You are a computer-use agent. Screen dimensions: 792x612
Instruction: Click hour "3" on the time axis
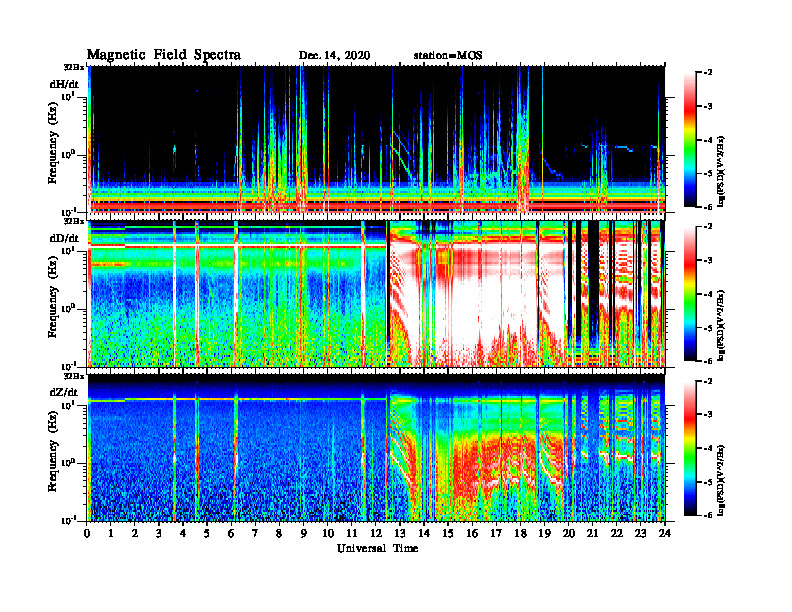(159, 533)
